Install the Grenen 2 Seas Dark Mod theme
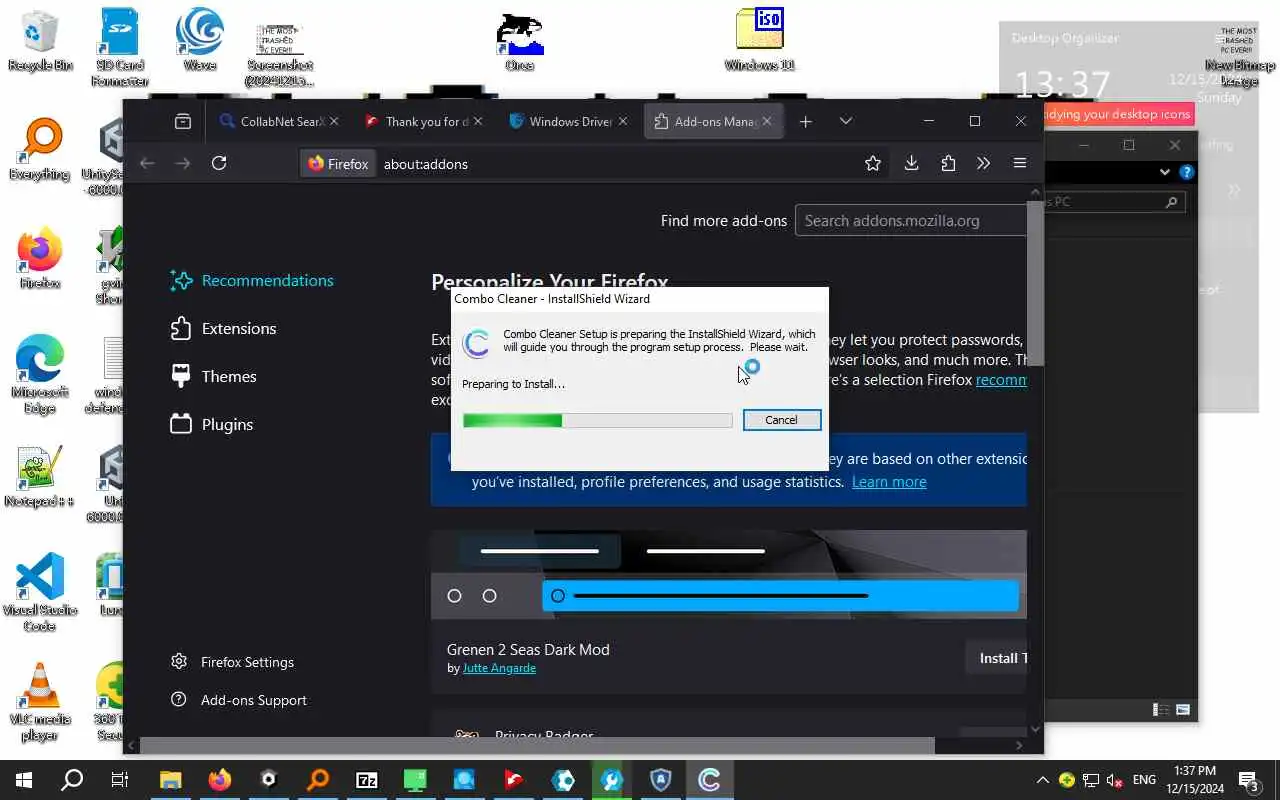Viewport: 1280px width, 800px height. [x=996, y=658]
